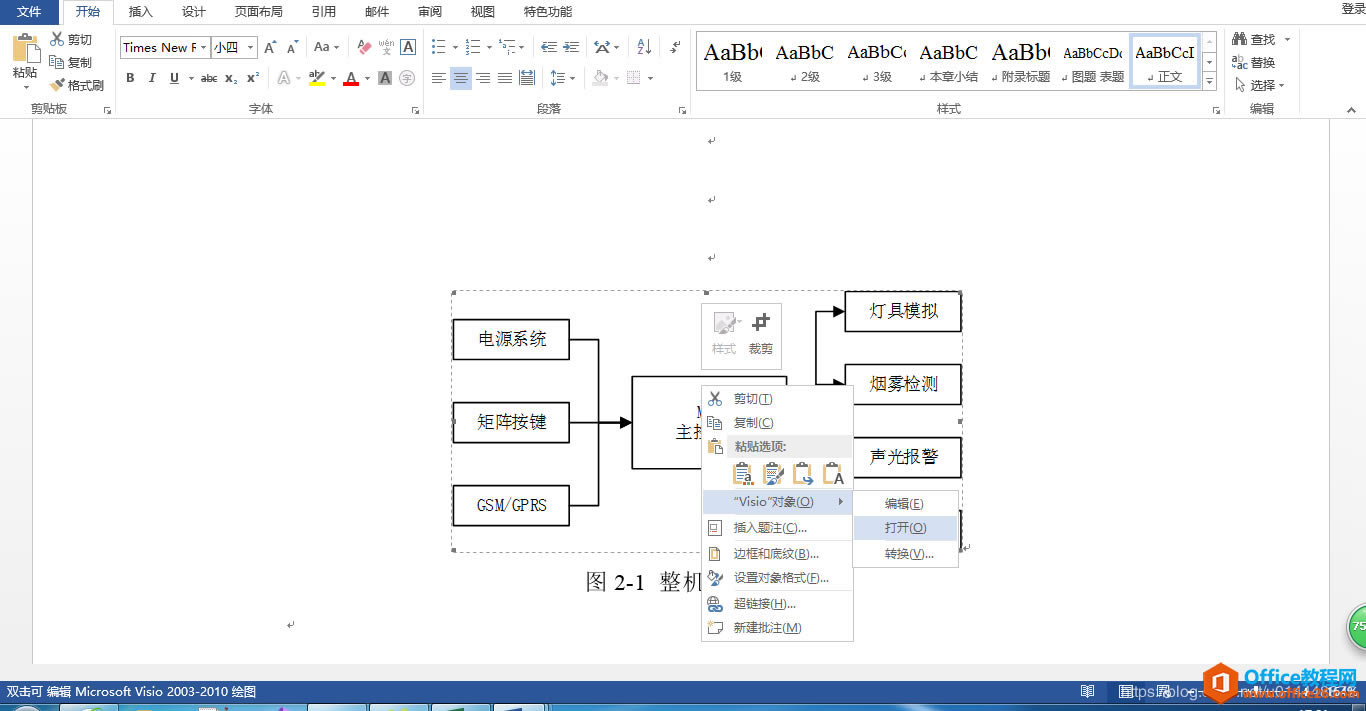Click the Clear Formatting eraser icon
1366x711 pixels.
pyautogui.click(x=364, y=47)
